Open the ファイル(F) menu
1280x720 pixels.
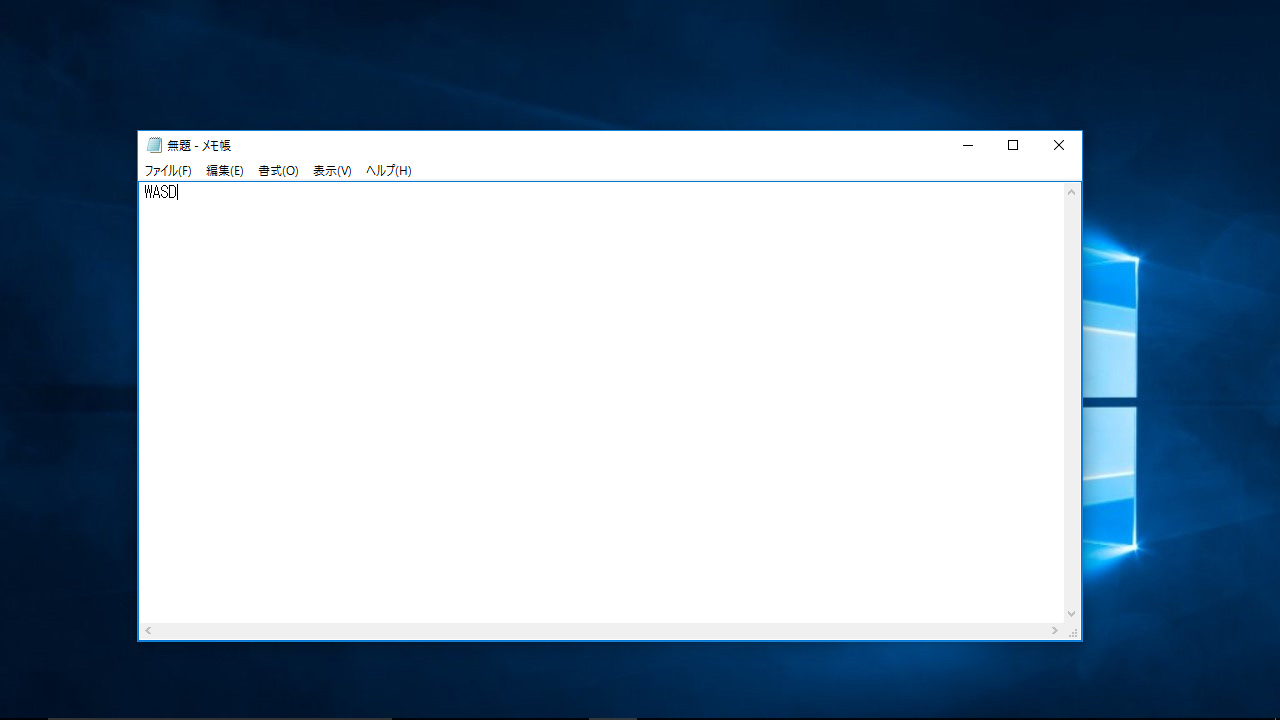coord(168,171)
